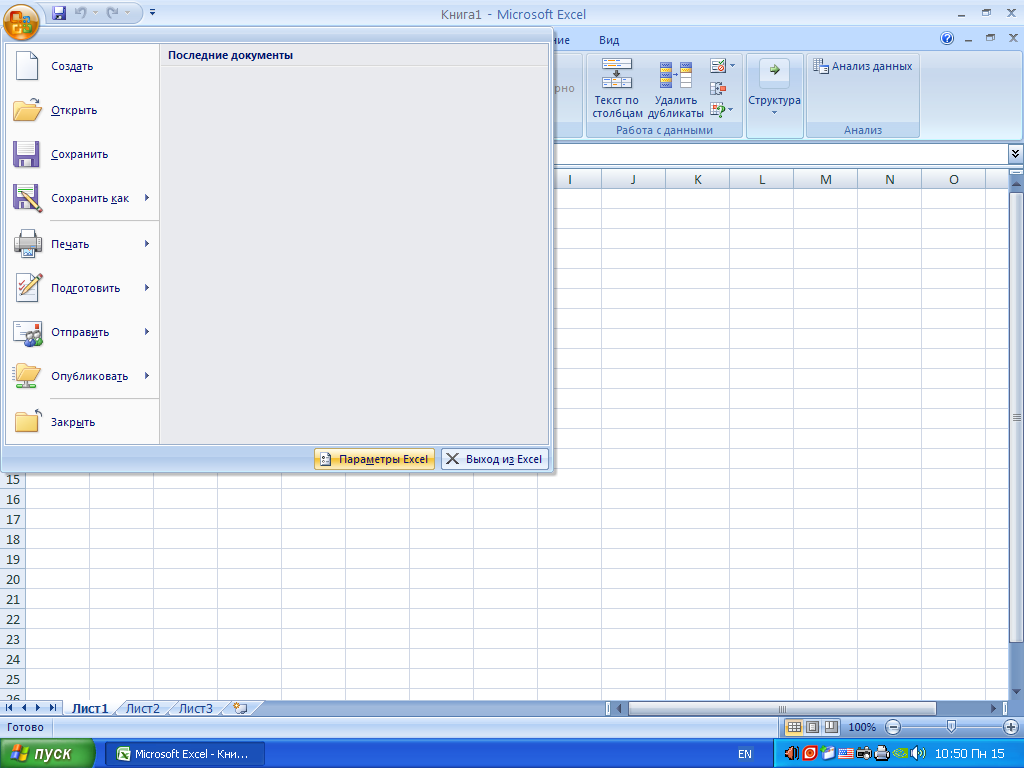Screen dimensions: 1024x768
Task: Select column M header
Action: coord(825,180)
